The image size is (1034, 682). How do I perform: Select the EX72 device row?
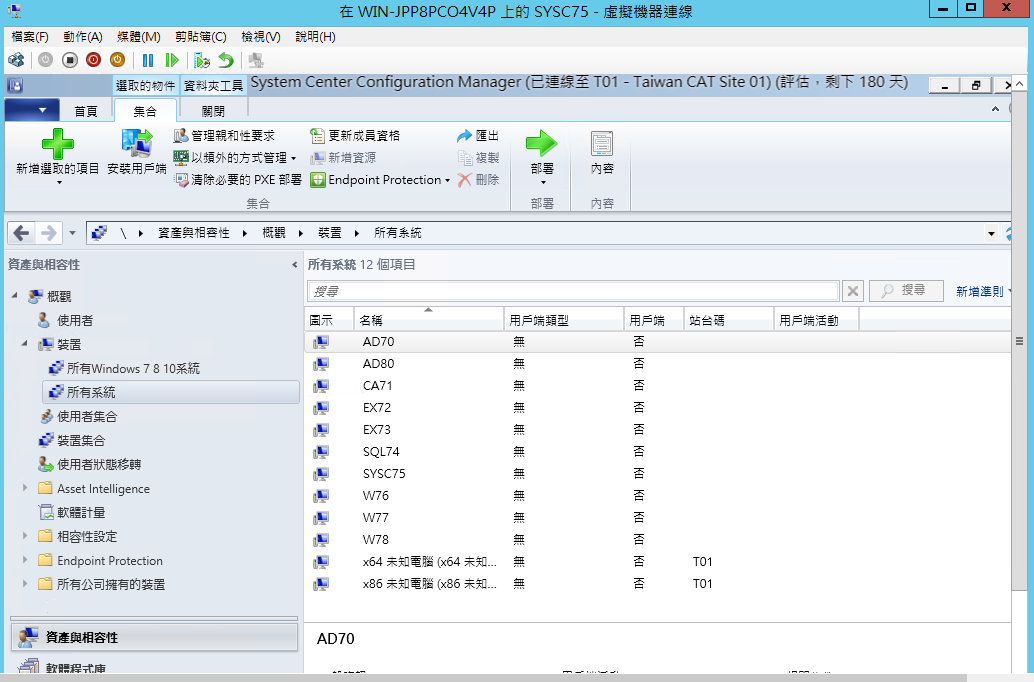(657, 408)
